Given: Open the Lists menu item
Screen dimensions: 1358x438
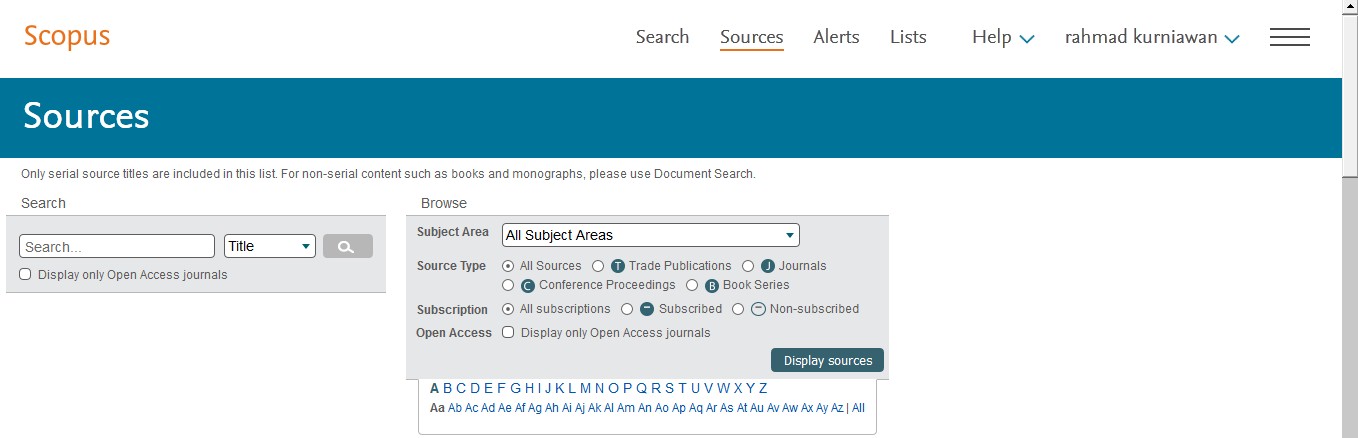Looking at the screenshot, I should 908,37.
